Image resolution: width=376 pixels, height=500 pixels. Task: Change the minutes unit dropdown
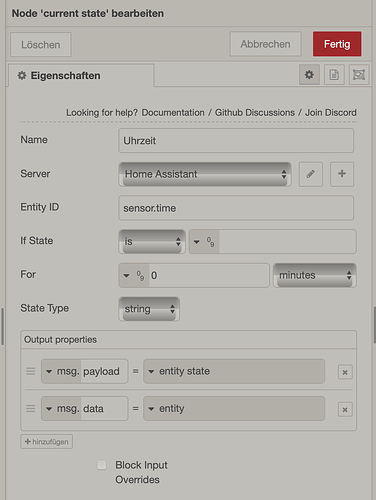pos(315,275)
